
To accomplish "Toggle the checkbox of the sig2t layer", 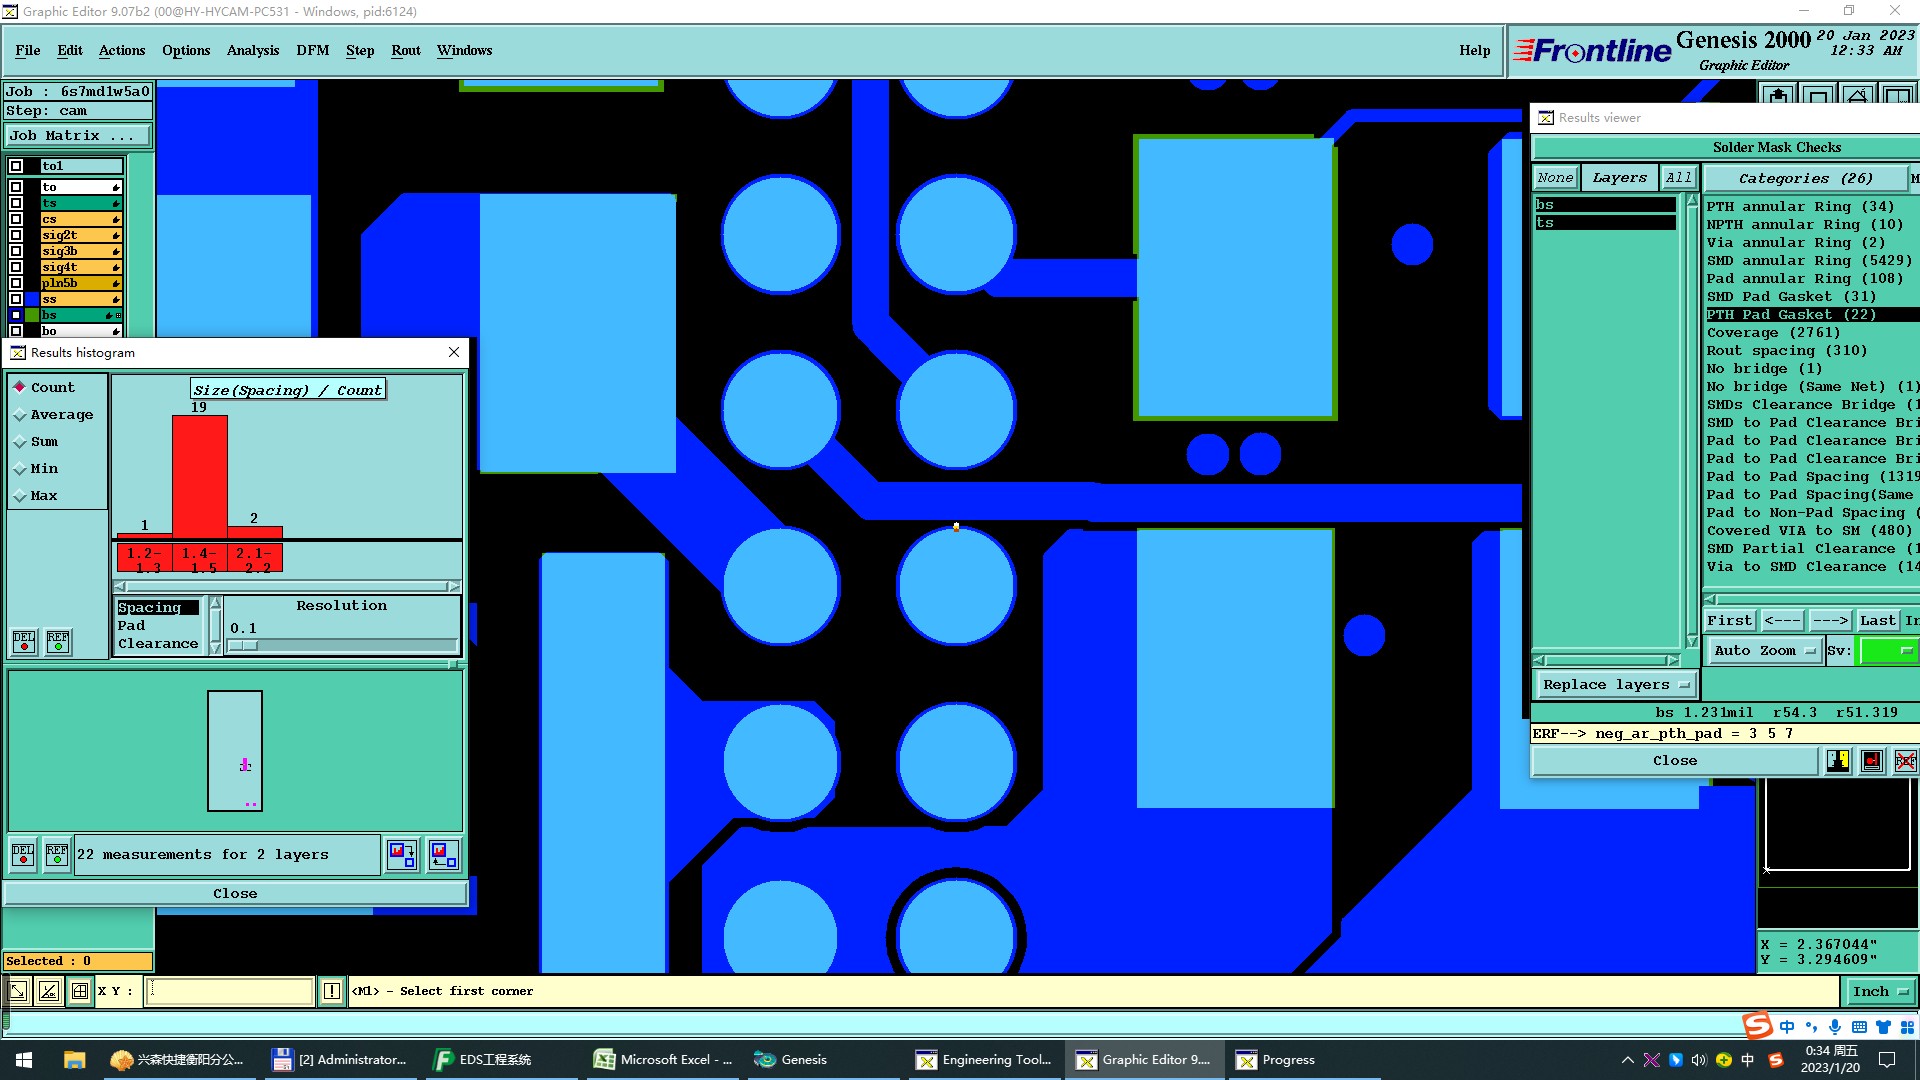I will click(x=16, y=235).
